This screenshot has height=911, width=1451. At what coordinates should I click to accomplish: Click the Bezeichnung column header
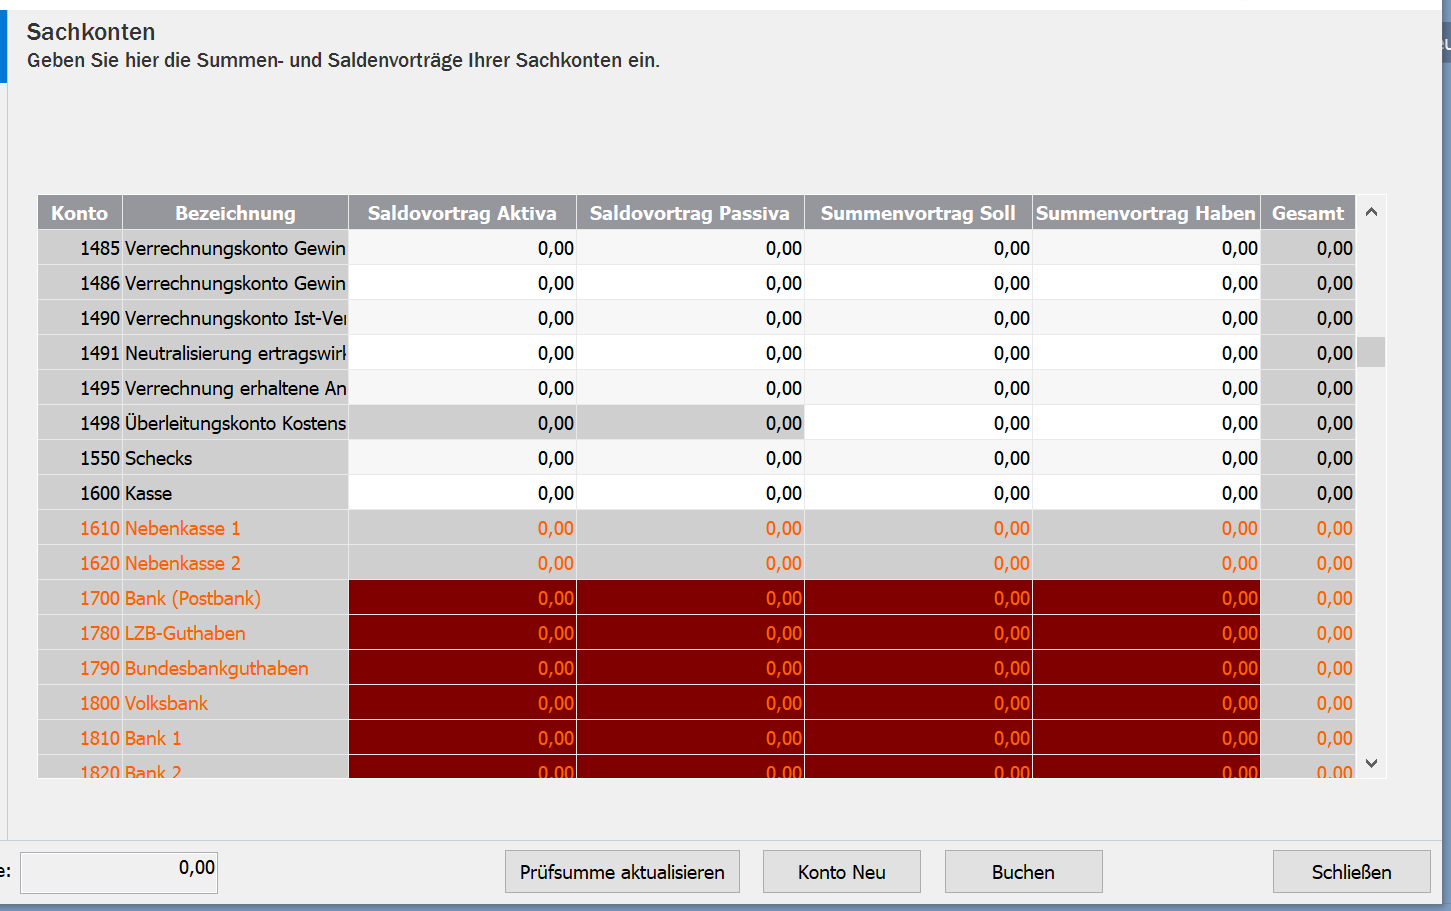click(235, 213)
